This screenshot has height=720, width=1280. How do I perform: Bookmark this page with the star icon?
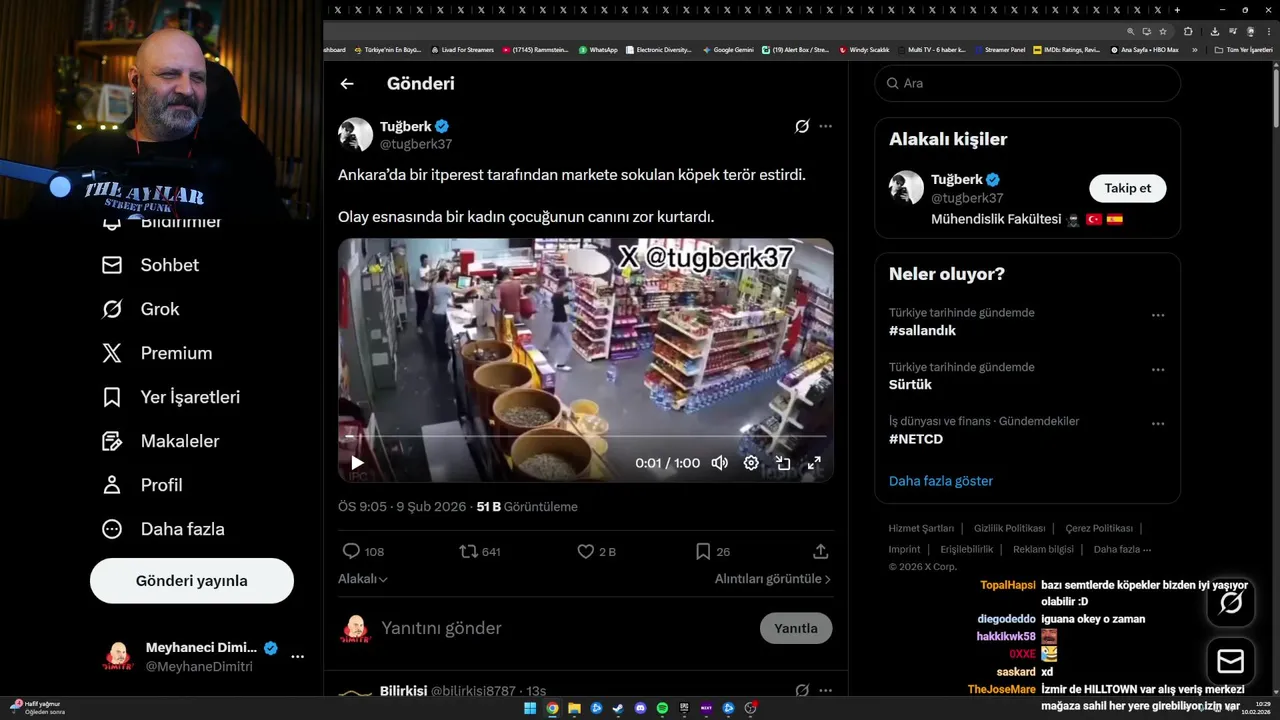click(1161, 31)
